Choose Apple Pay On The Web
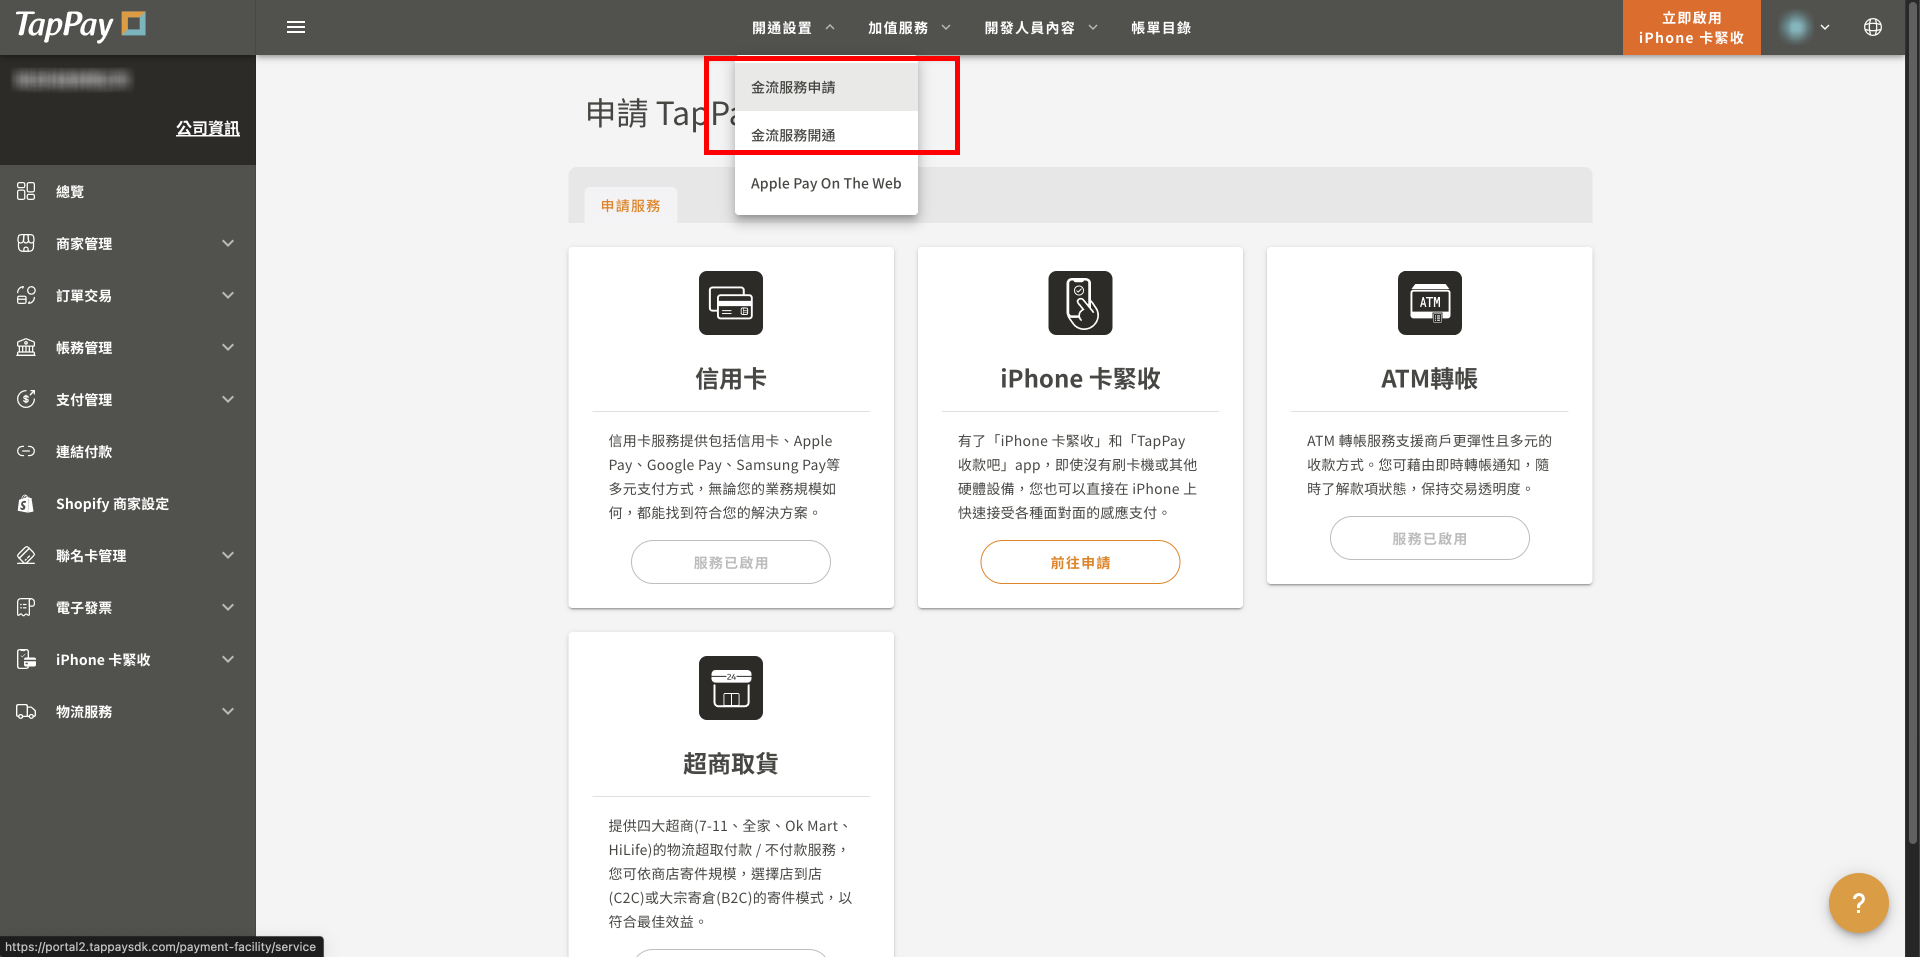 click(826, 184)
